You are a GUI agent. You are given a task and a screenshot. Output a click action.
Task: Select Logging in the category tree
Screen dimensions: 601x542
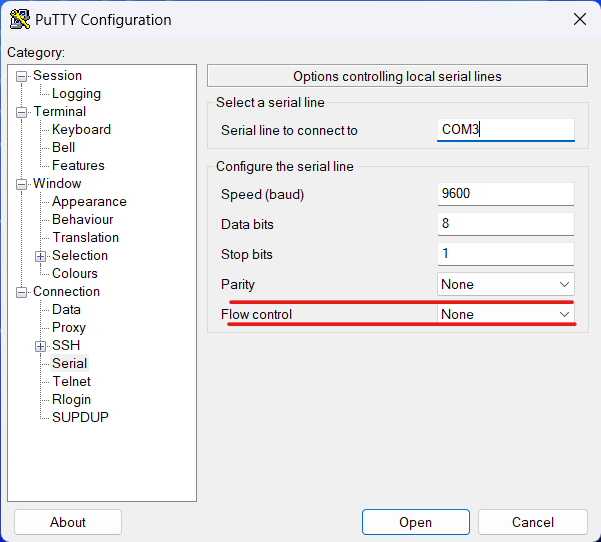pyautogui.click(x=76, y=94)
